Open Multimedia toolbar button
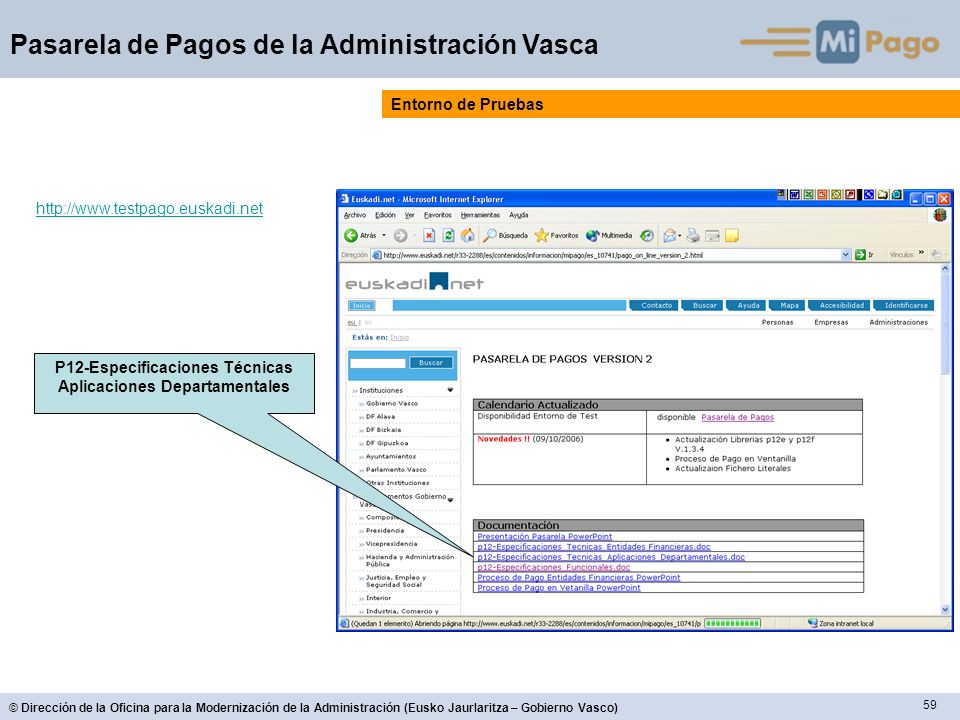 (x=609, y=236)
